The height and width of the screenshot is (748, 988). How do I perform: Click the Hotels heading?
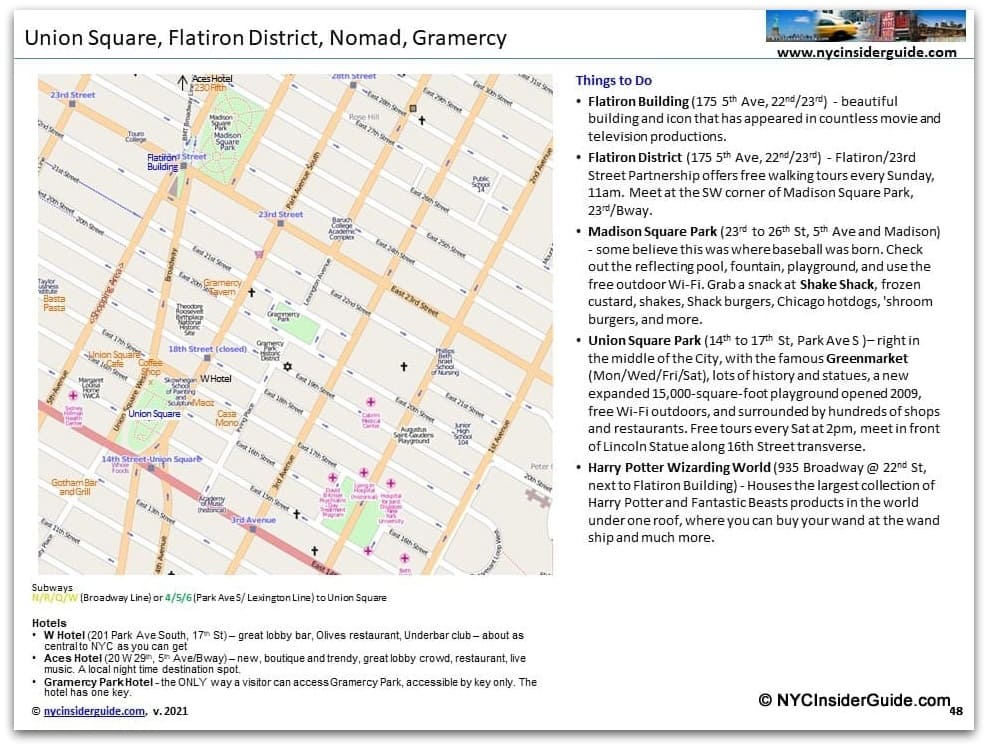(49, 623)
